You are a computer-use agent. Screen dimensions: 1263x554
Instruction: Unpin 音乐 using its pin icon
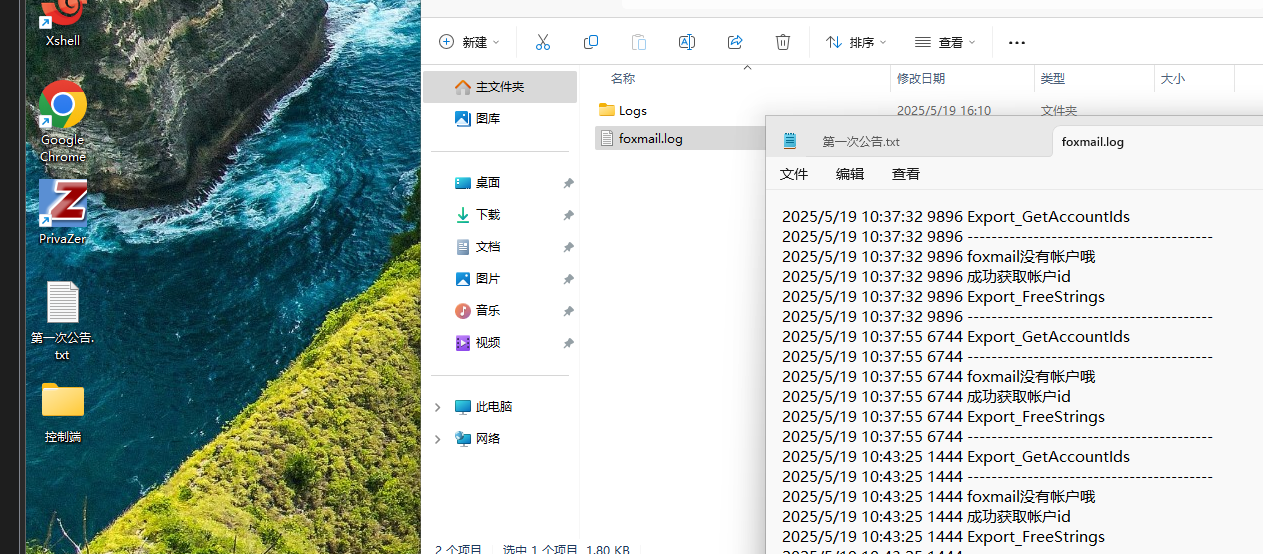(568, 312)
